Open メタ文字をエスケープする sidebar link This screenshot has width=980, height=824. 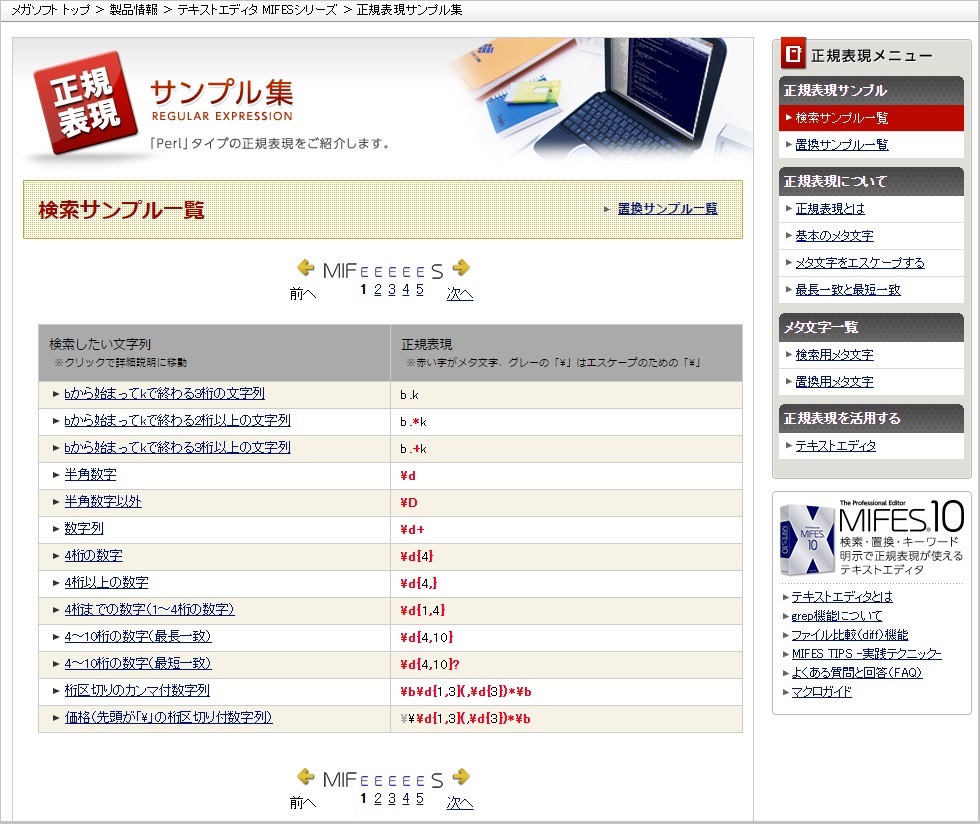click(x=860, y=263)
